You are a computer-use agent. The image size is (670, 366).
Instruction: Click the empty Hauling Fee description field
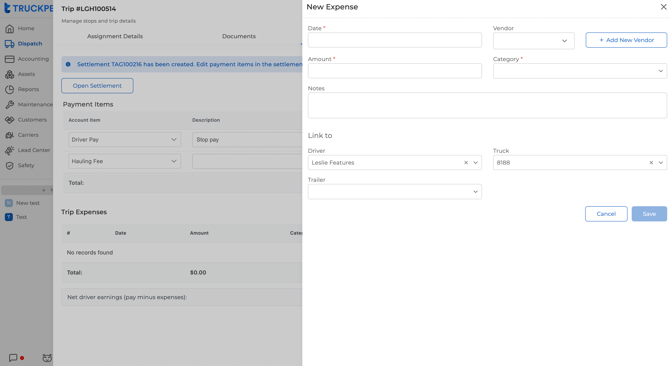tap(247, 161)
